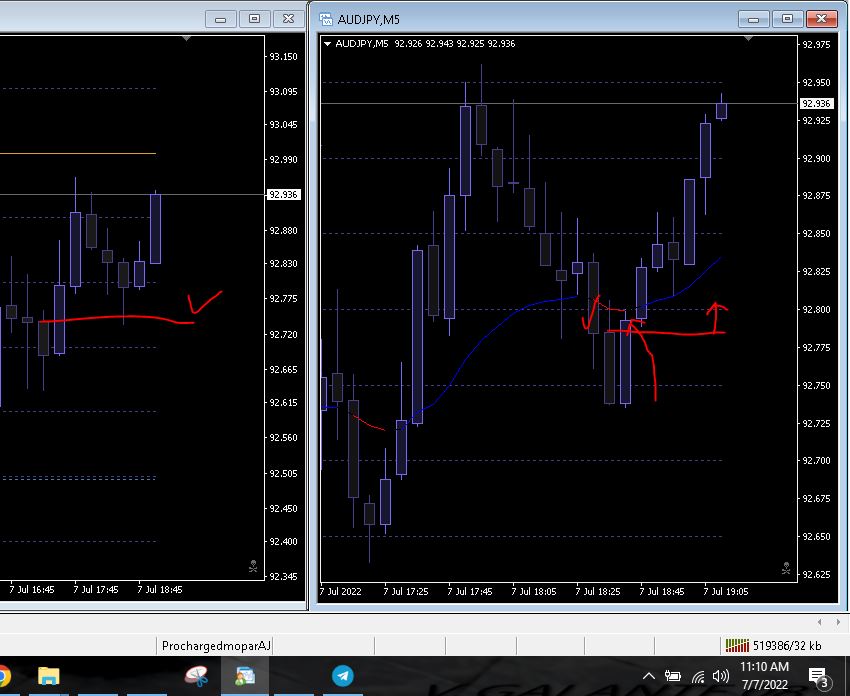Screen dimensions: 850x696
Task: Open the Wi-Fi network icon in system tray
Action: (697, 677)
